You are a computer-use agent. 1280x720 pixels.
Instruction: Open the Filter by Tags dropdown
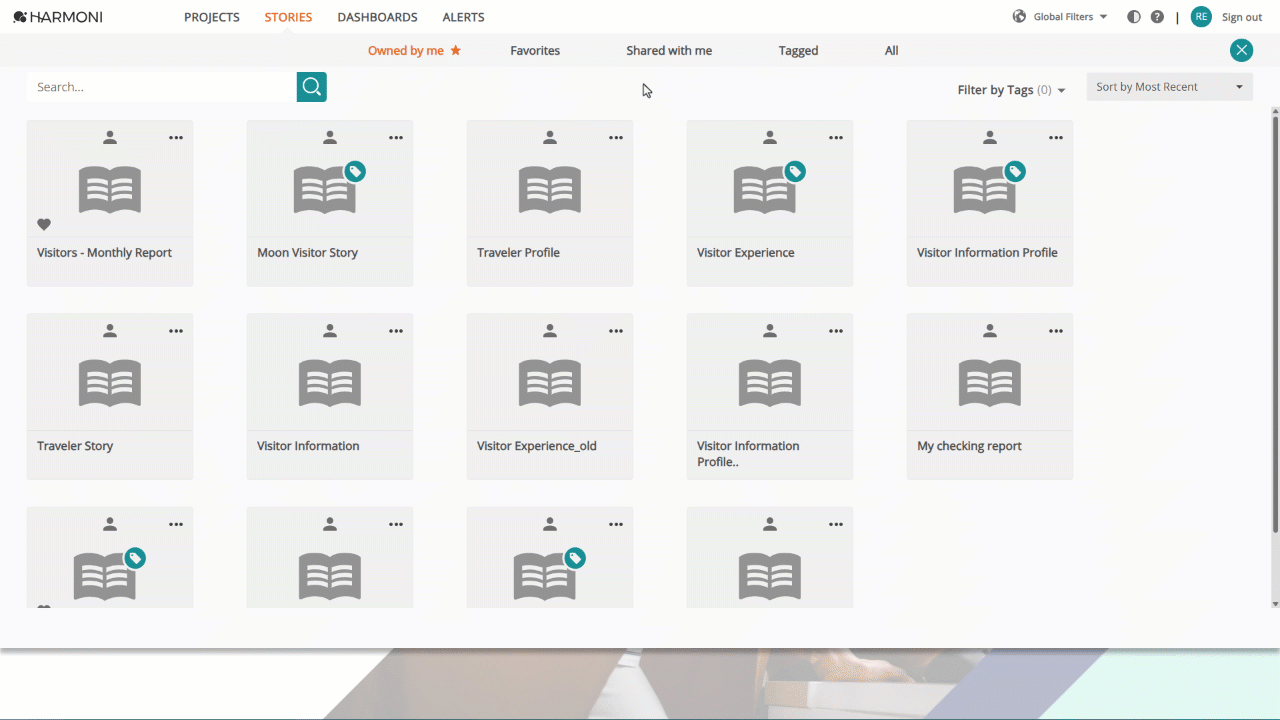click(1011, 90)
